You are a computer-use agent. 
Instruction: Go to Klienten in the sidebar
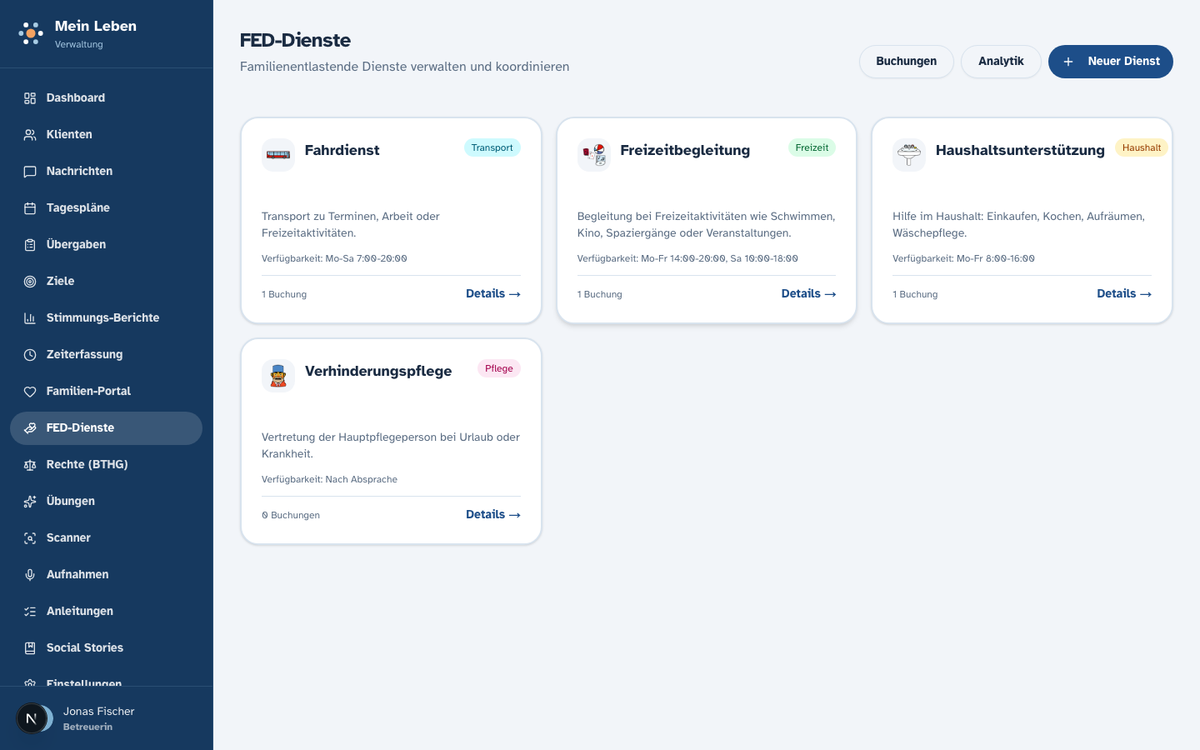(x=106, y=135)
